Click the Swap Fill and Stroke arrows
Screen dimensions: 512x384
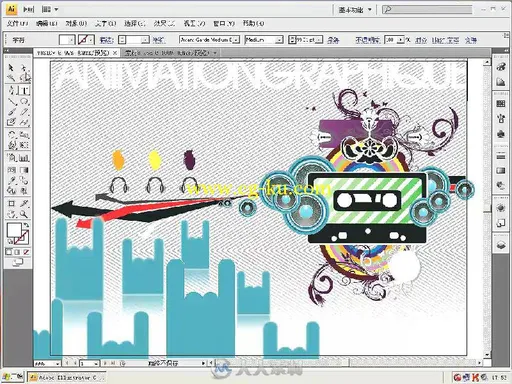pos(26,226)
